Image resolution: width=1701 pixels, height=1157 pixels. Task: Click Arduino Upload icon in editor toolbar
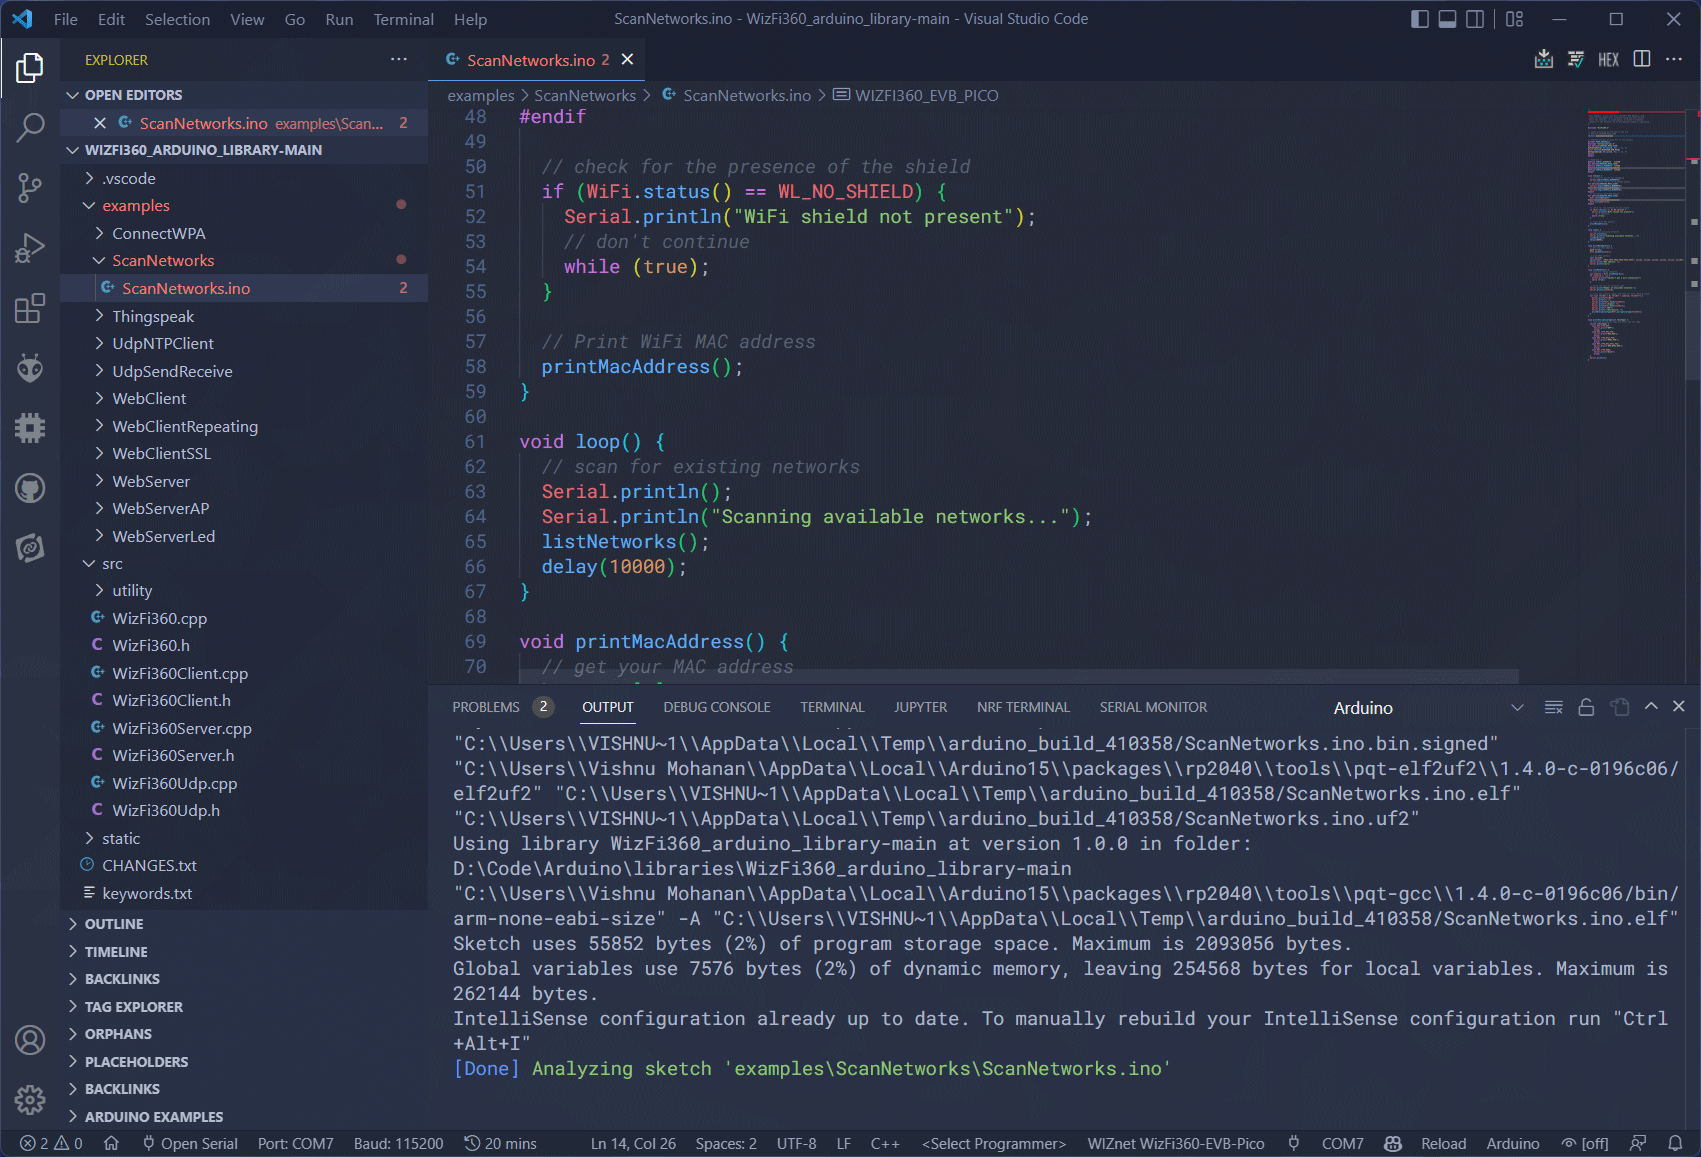[x=1544, y=59]
